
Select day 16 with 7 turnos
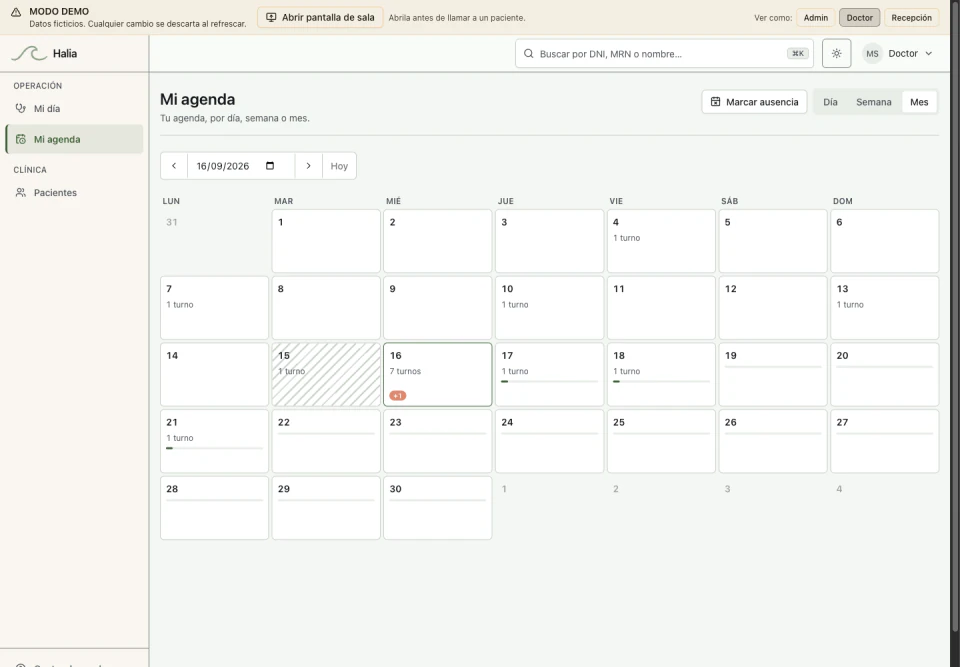(x=438, y=374)
